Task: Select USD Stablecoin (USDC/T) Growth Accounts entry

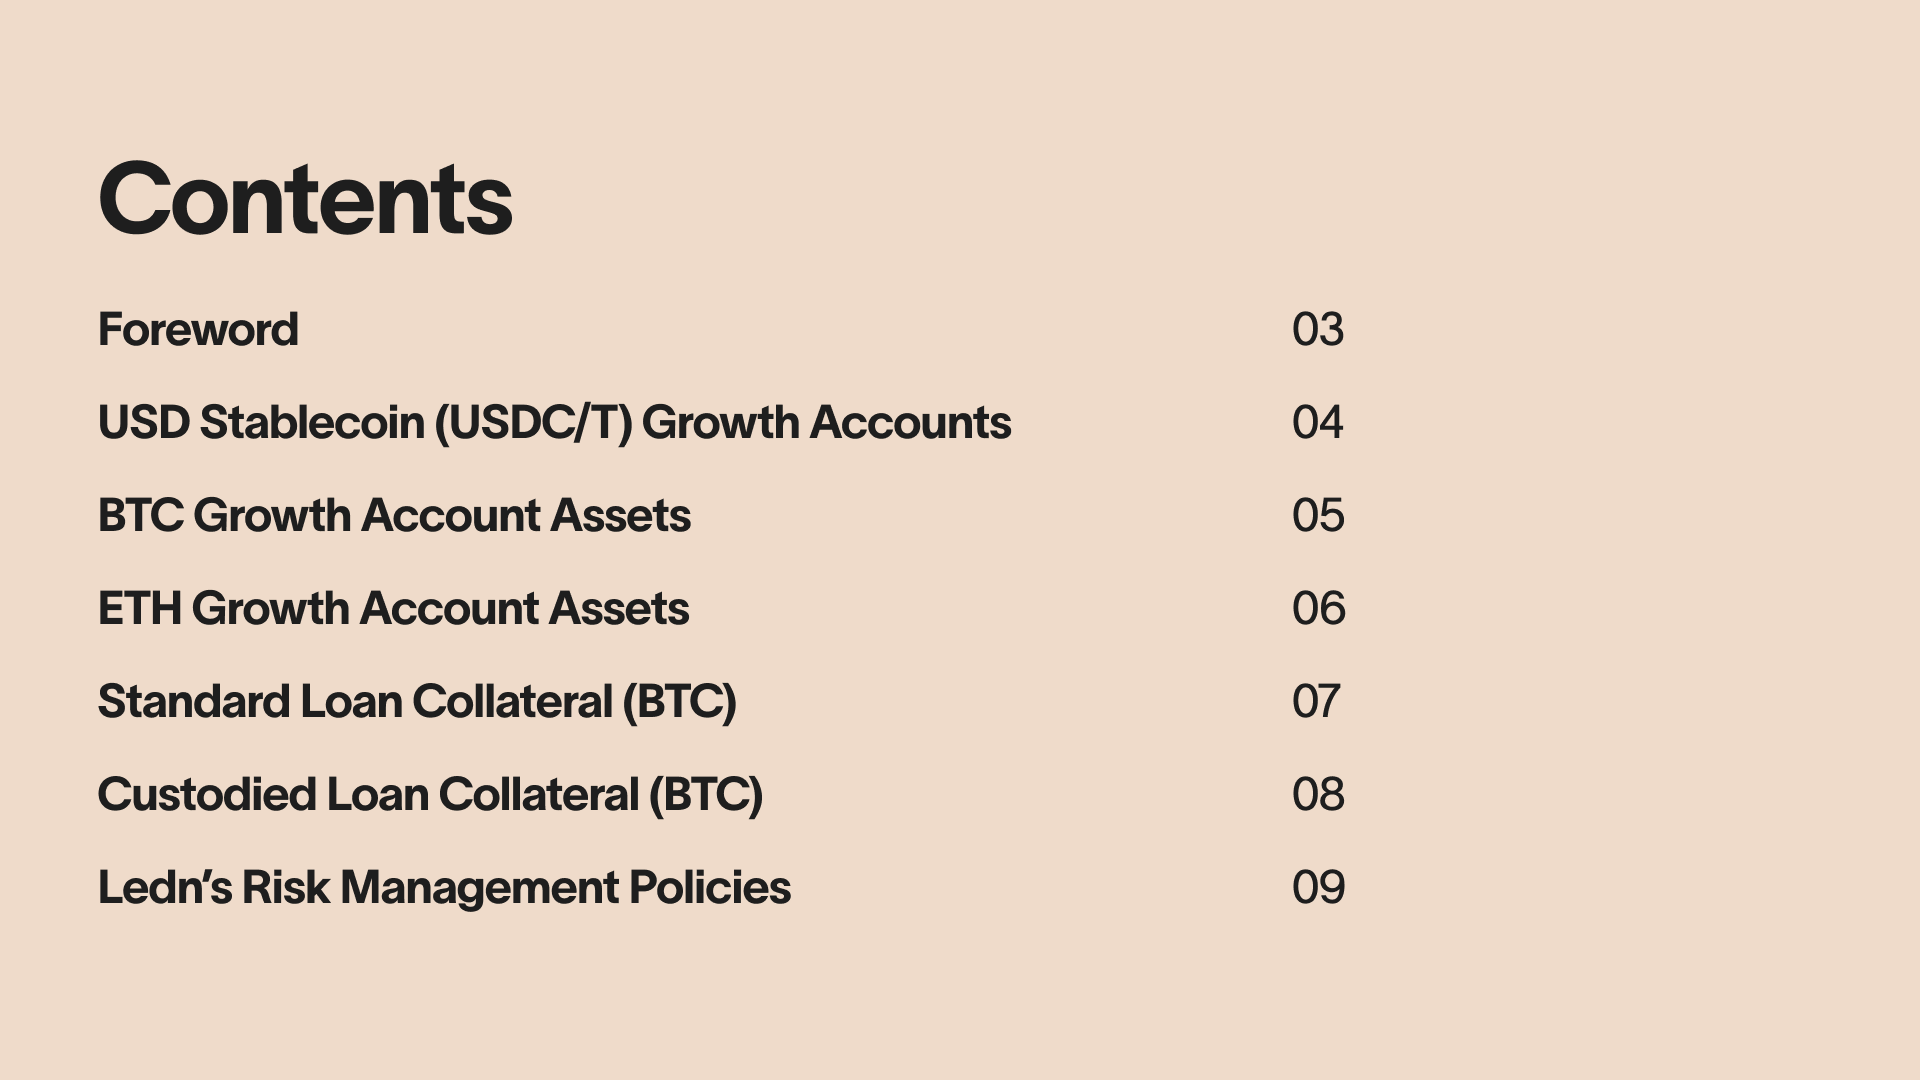Action: coord(554,422)
